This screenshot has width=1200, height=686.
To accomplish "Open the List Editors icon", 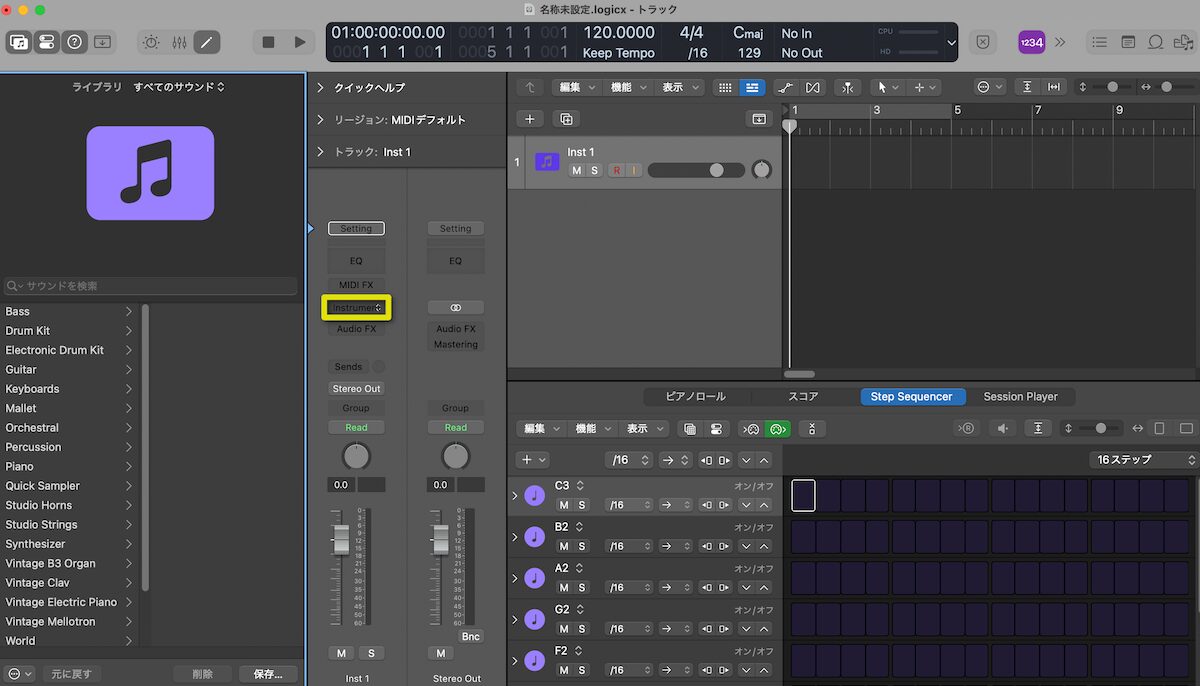I will 1100,42.
